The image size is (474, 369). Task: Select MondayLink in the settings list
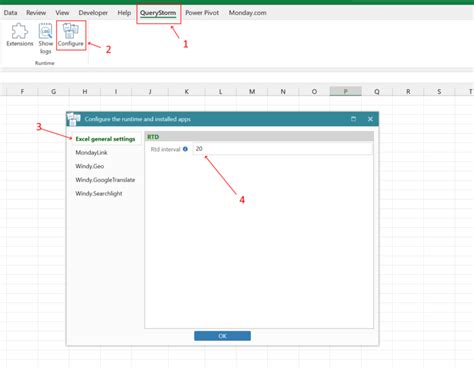coord(91,153)
